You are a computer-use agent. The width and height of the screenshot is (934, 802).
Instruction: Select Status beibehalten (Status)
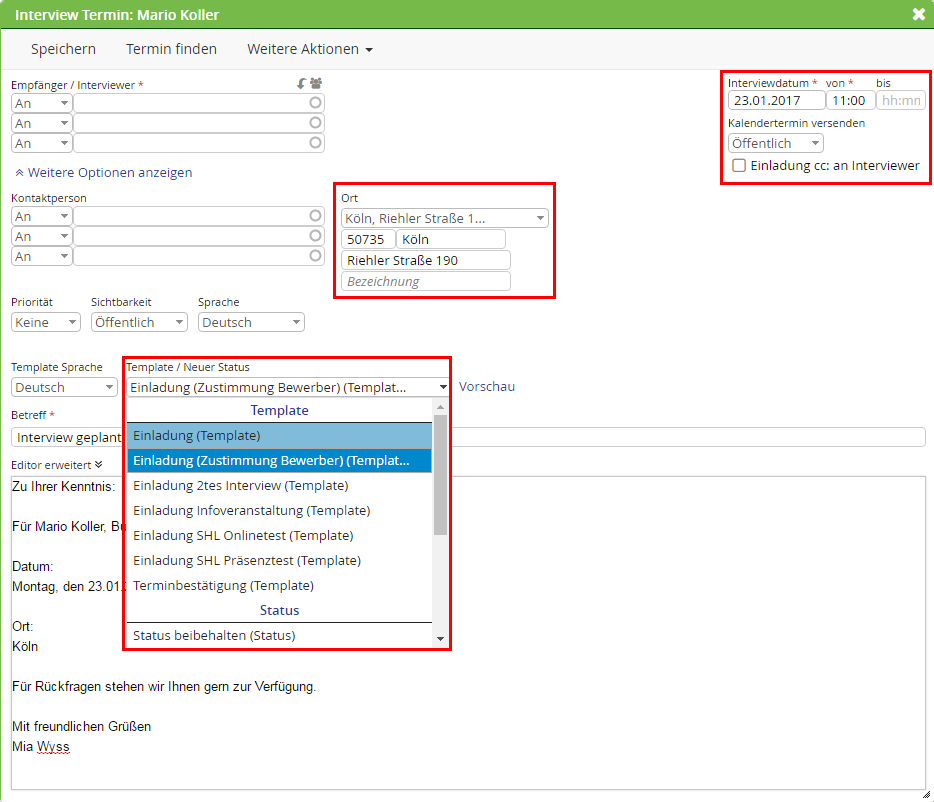279,636
